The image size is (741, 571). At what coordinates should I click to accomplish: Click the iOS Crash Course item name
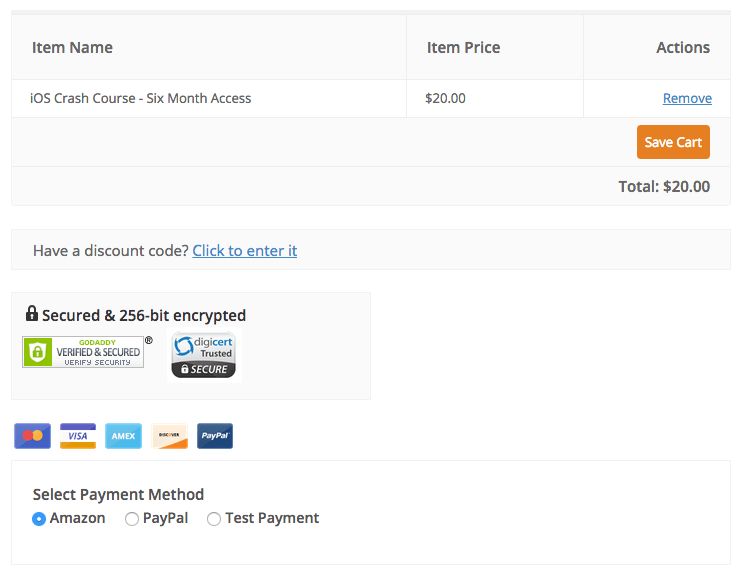[141, 99]
